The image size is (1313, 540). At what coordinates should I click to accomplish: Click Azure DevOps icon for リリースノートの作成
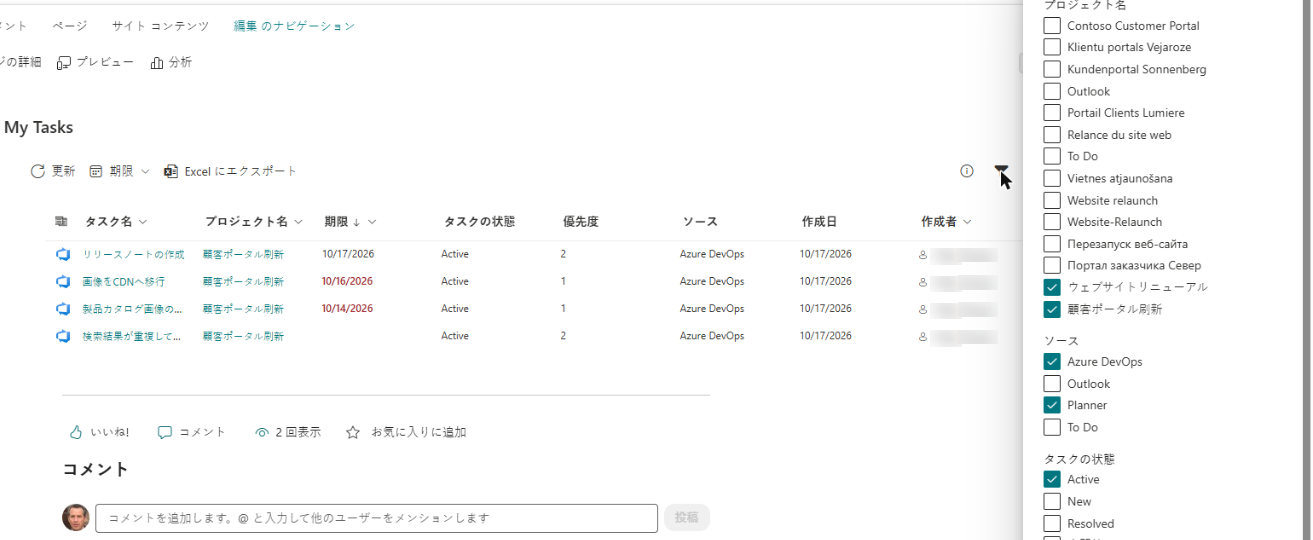(x=62, y=254)
